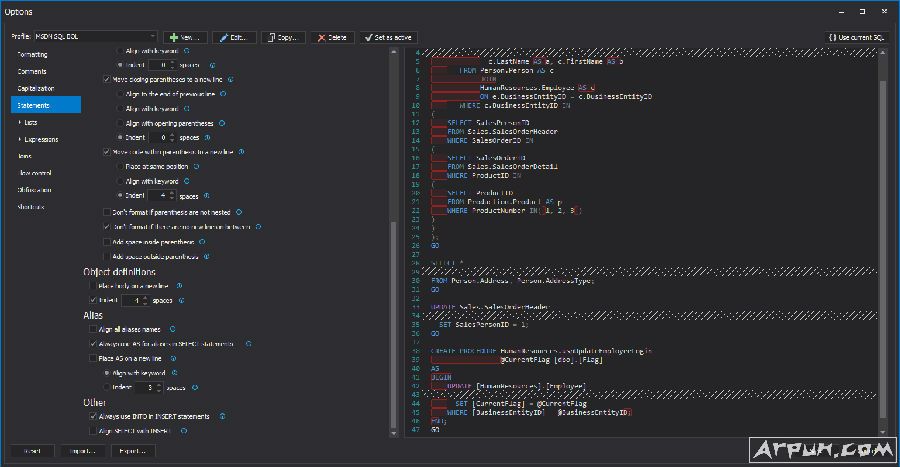Click info icon beside Always use AS for aliases
Viewport: 900px width, 467px height.
pyautogui.click(x=249, y=344)
